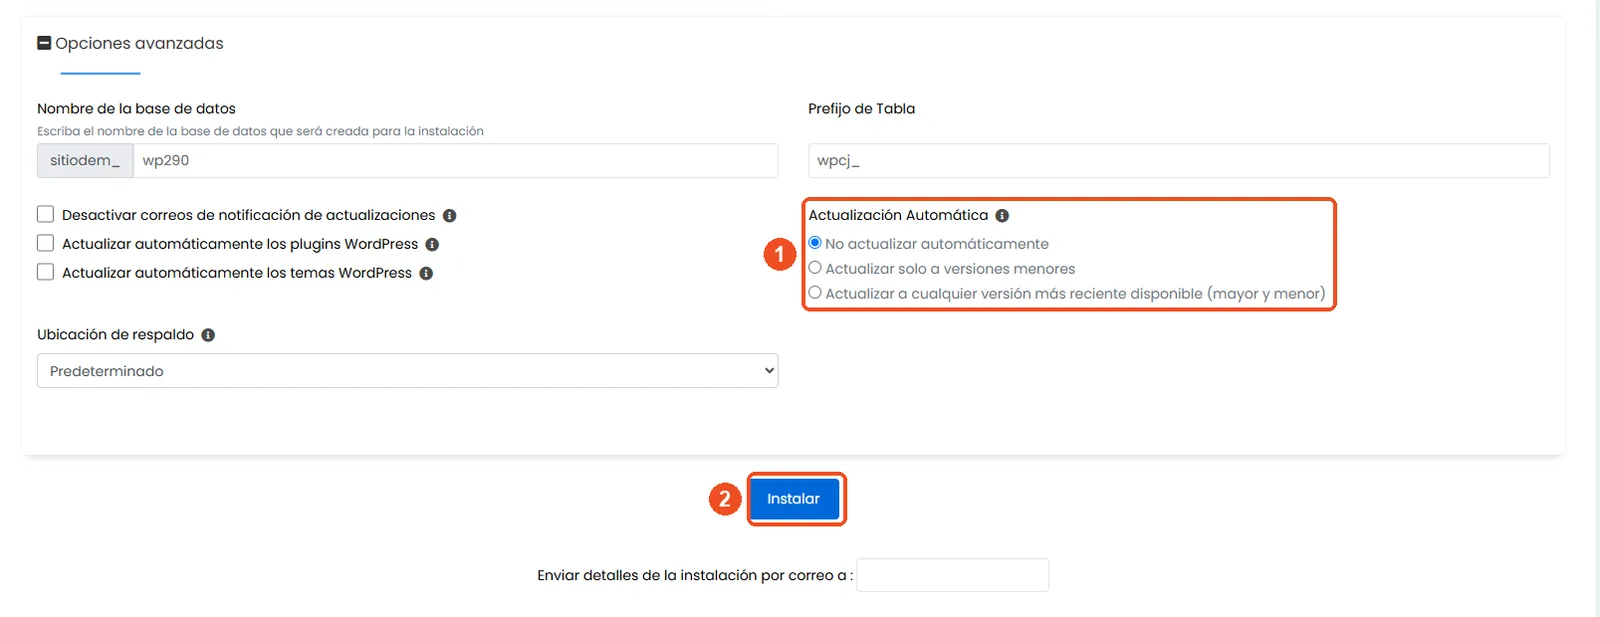Open info icon for plugins auto-update option
The height and width of the screenshot is (617, 1600).
432,244
